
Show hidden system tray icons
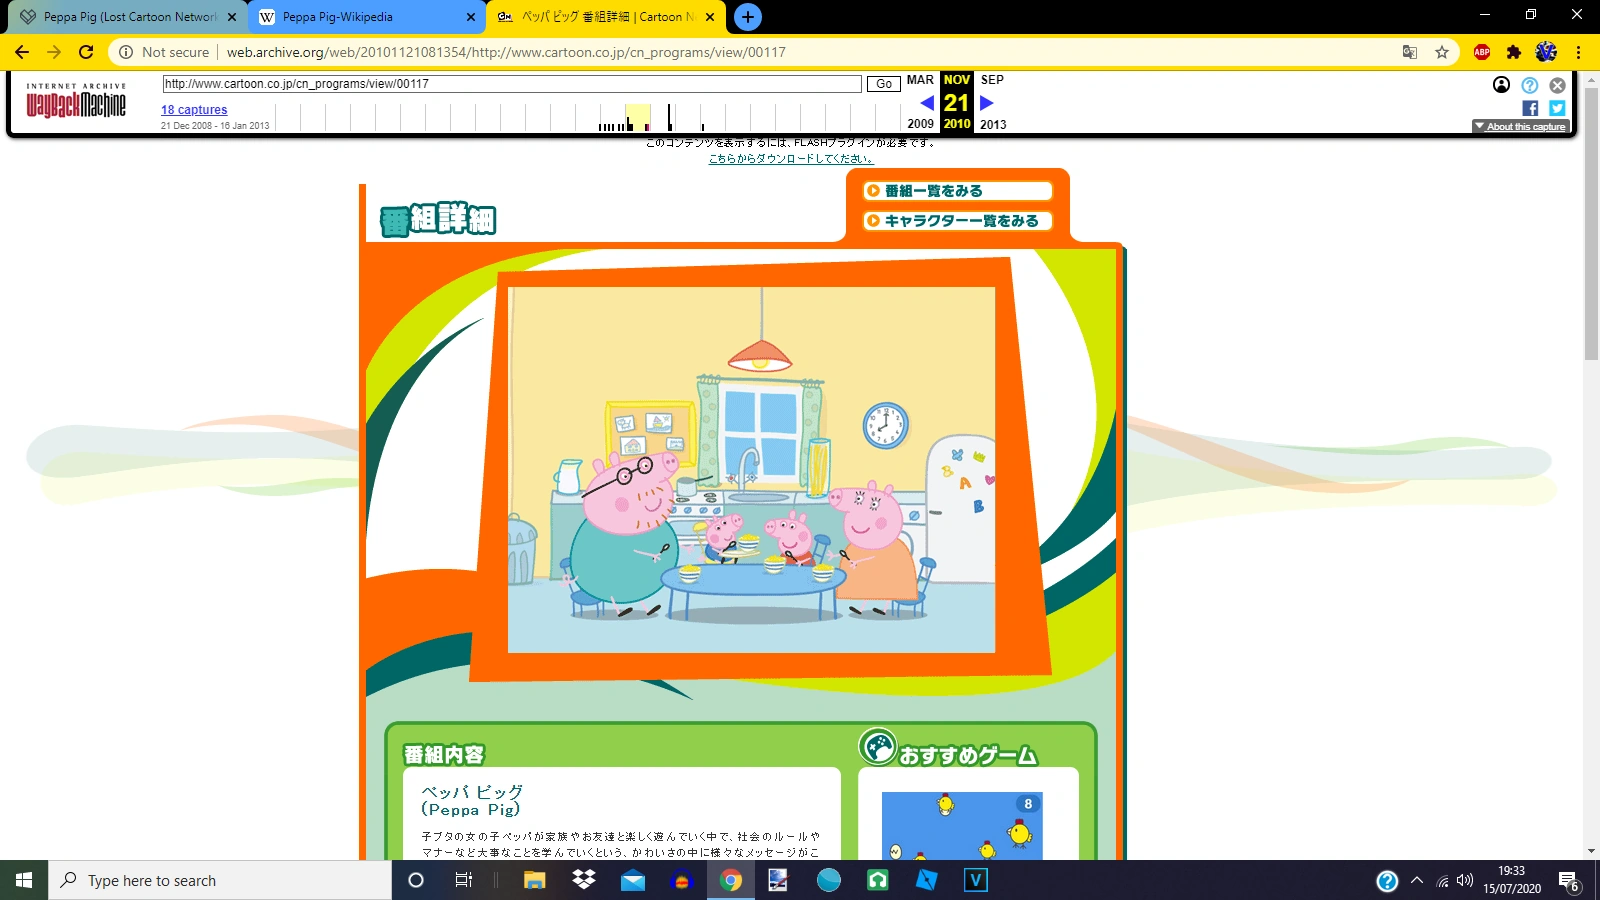1417,881
